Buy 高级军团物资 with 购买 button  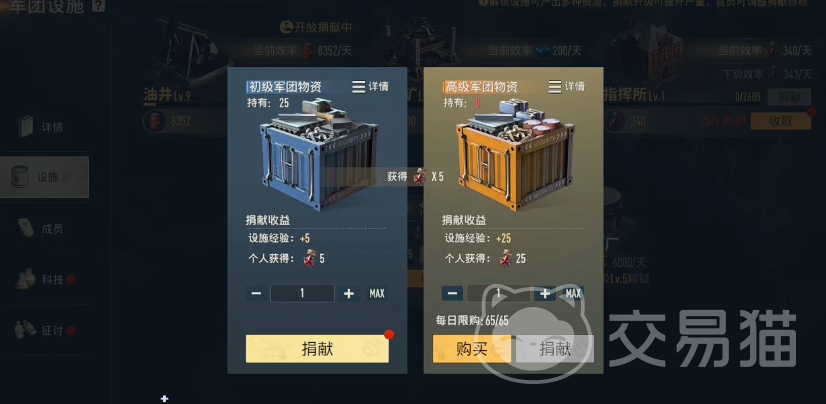point(472,349)
